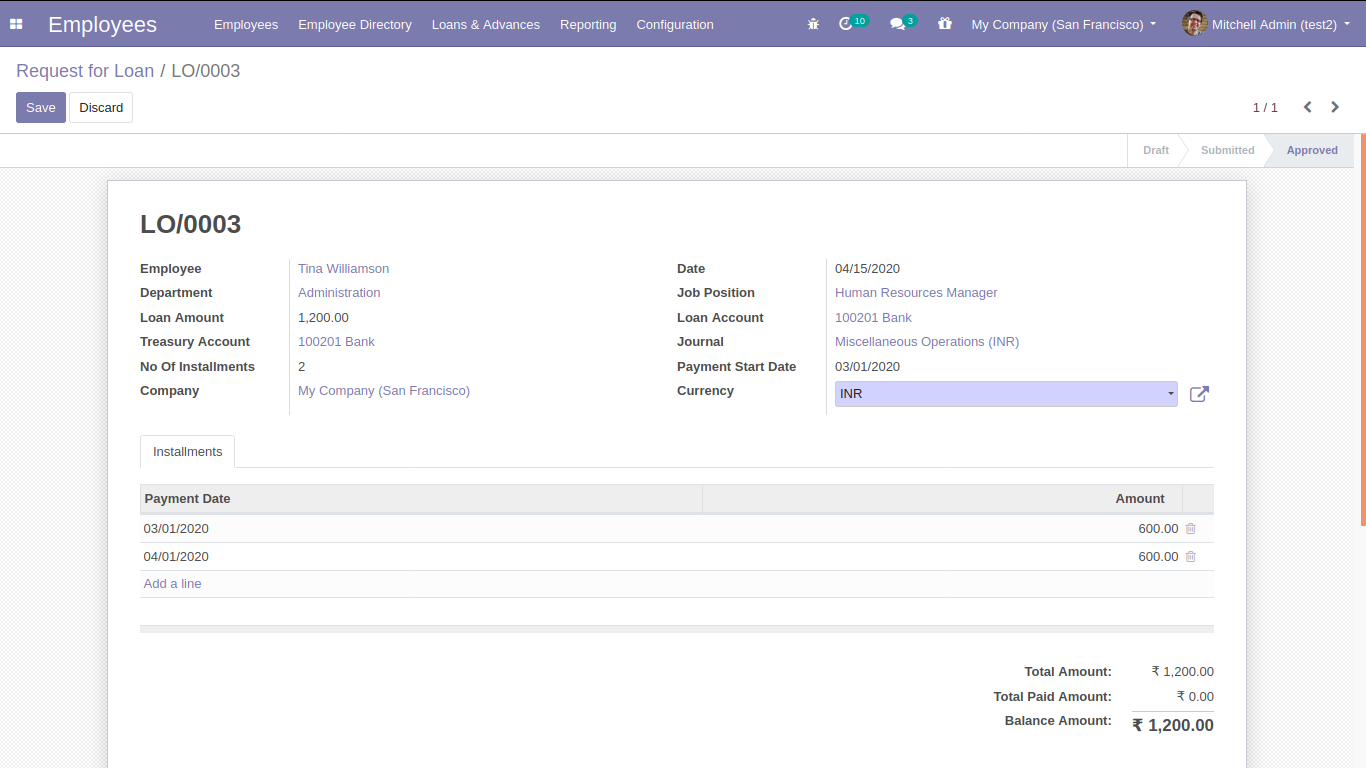Open the apps grid menu icon
The image size is (1366, 768).
(x=16, y=24)
